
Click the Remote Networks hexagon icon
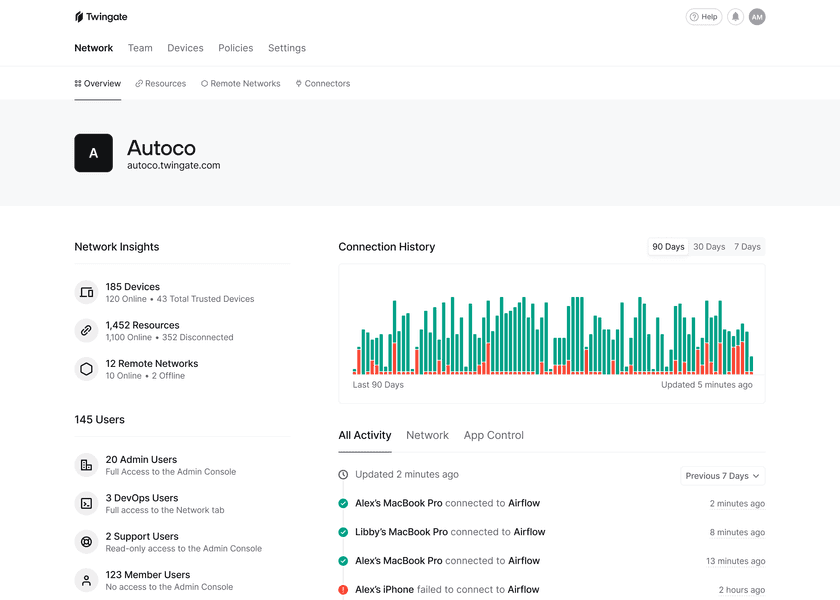(86, 369)
